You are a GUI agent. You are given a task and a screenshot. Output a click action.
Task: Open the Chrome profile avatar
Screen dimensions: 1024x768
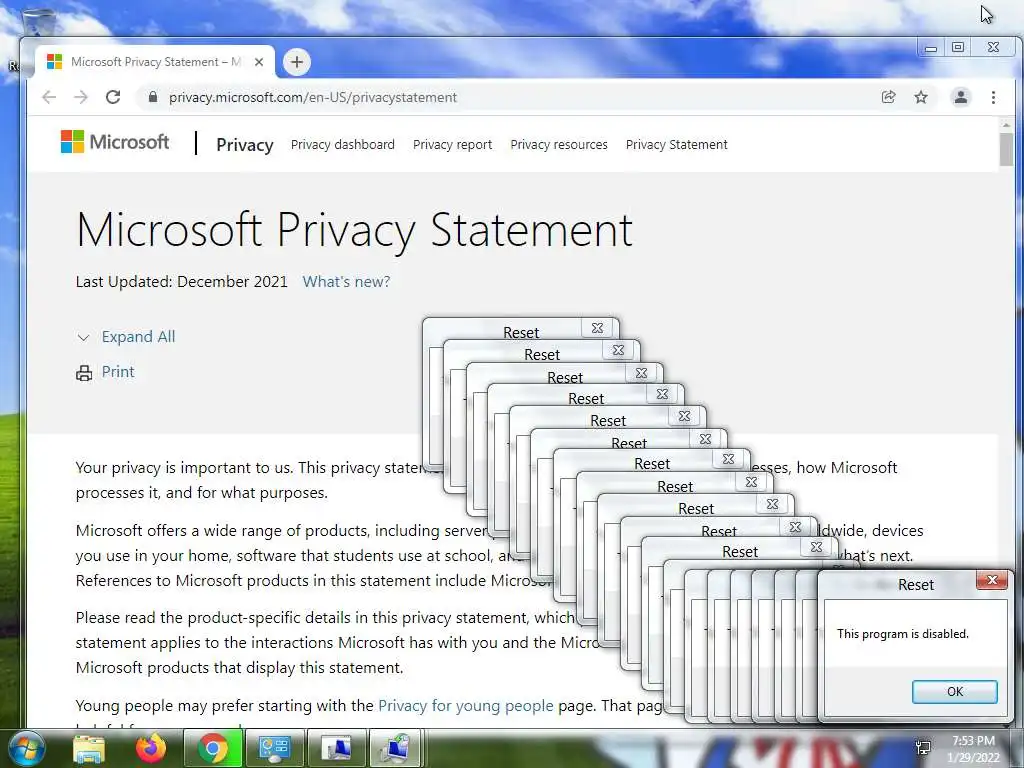961,97
